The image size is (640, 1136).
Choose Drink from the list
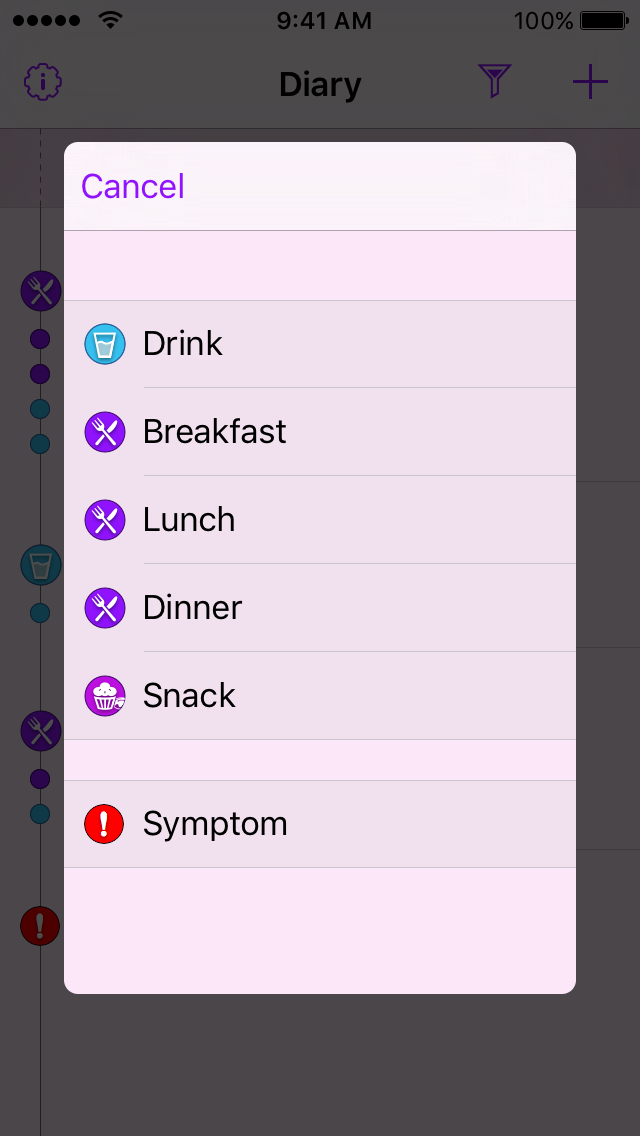click(x=183, y=344)
